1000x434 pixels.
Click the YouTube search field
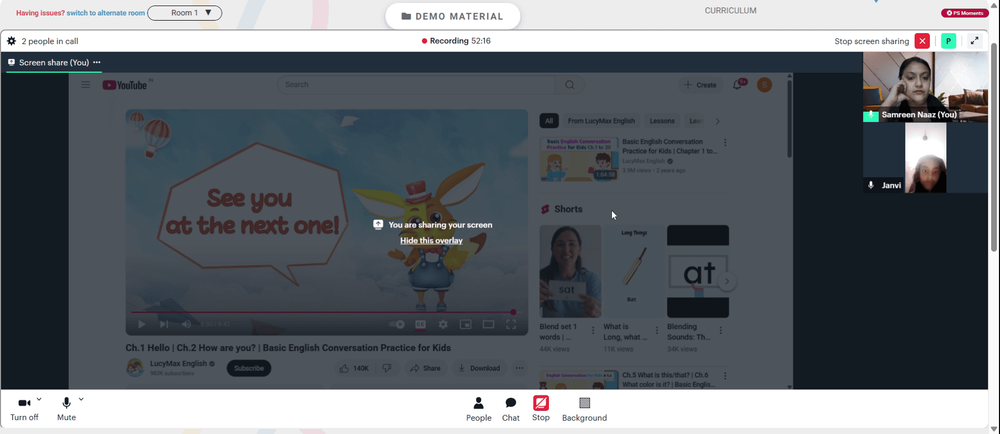pyautogui.click(x=416, y=85)
